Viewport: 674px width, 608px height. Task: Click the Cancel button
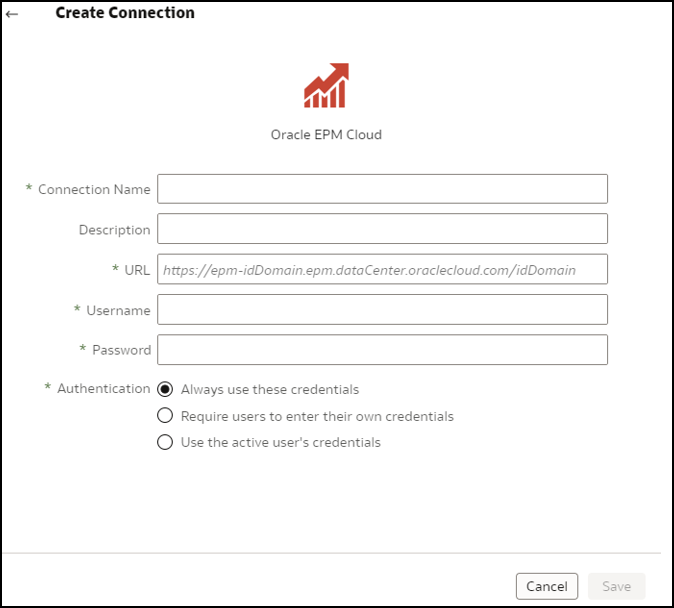pos(547,586)
